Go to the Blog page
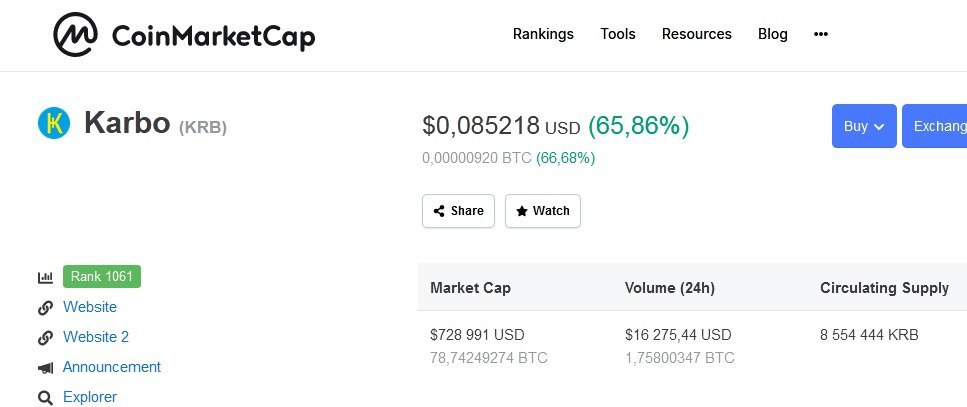Image resolution: width=967 pixels, height=407 pixels. click(773, 34)
